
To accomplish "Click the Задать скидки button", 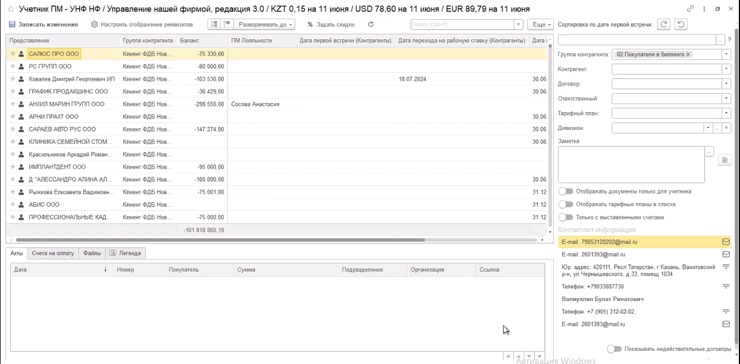I will pos(331,24).
